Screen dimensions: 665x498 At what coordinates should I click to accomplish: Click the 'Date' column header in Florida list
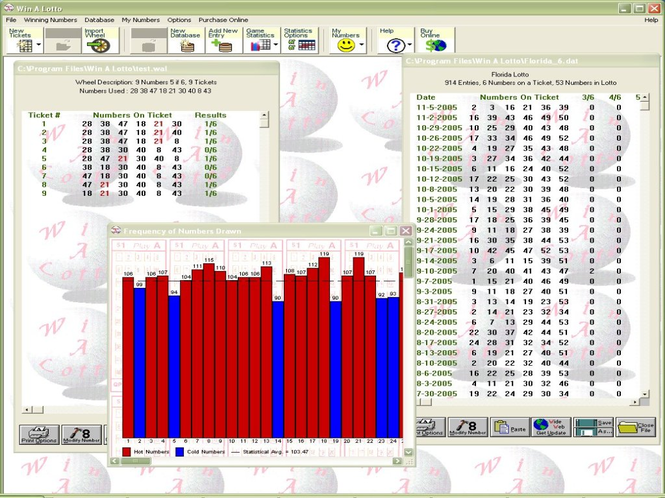[426, 97]
